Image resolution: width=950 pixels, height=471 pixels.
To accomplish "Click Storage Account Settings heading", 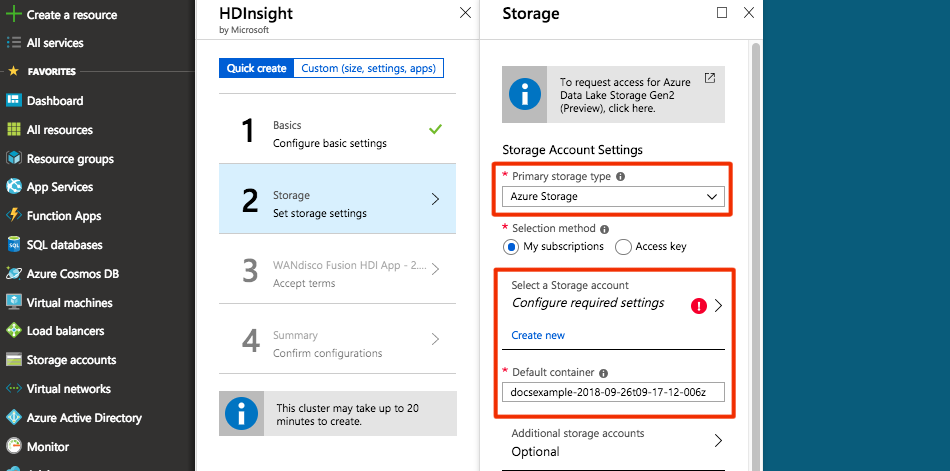I will 573,150.
